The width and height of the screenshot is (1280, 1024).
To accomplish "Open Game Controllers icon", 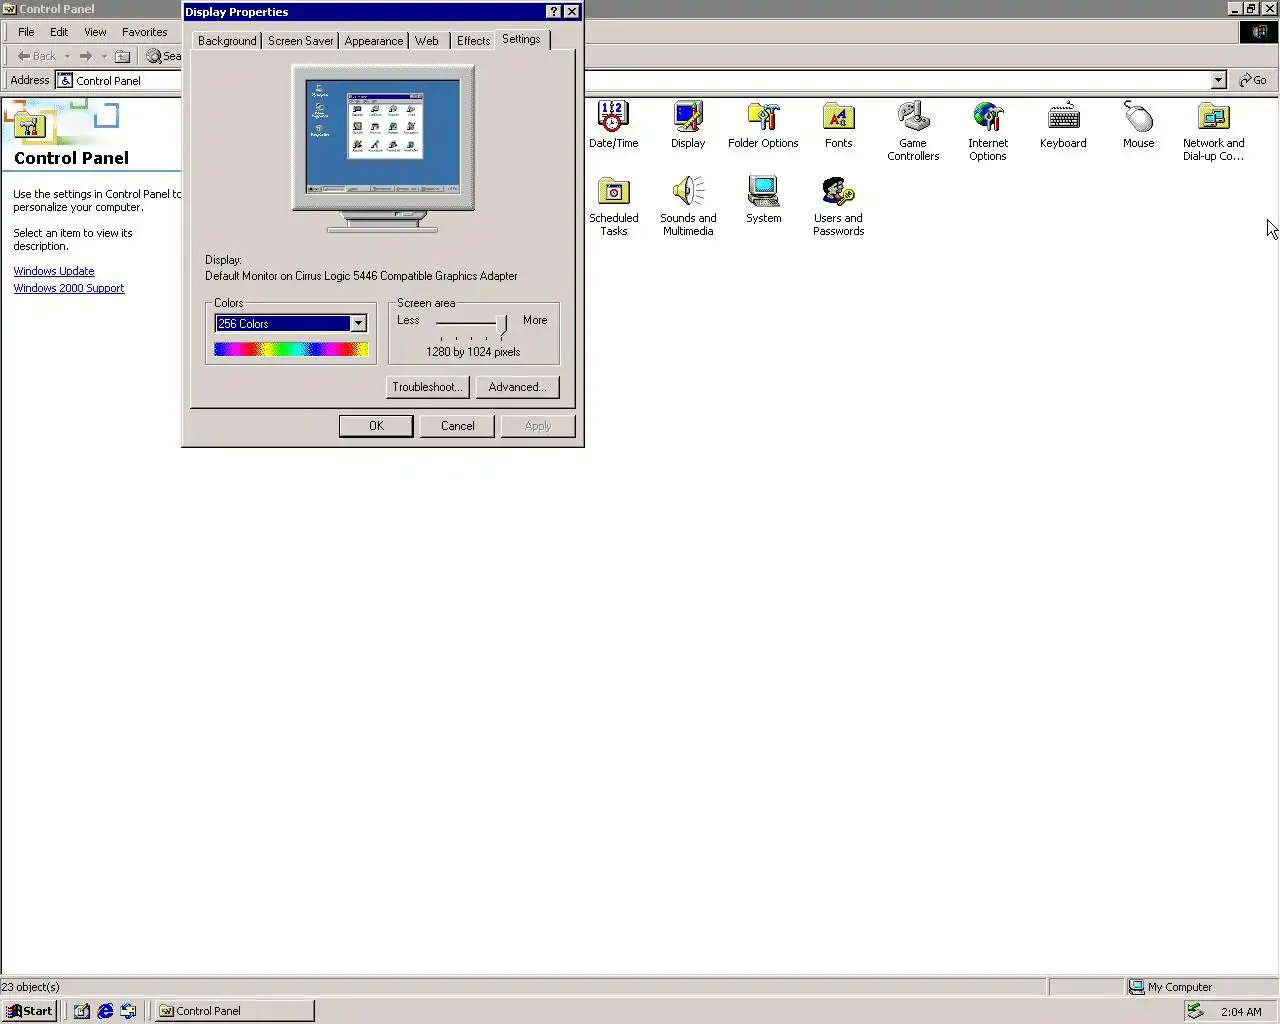I will coord(913,131).
